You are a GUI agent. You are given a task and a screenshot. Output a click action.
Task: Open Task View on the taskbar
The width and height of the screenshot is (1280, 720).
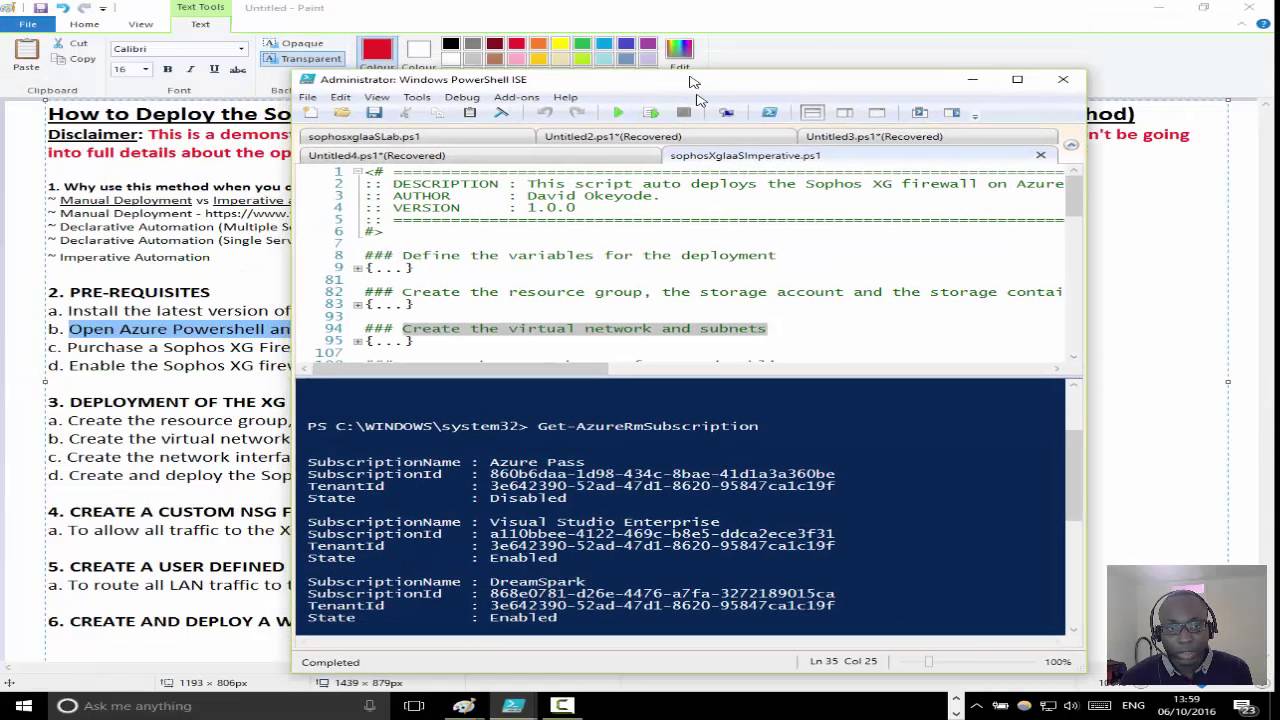pos(414,706)
